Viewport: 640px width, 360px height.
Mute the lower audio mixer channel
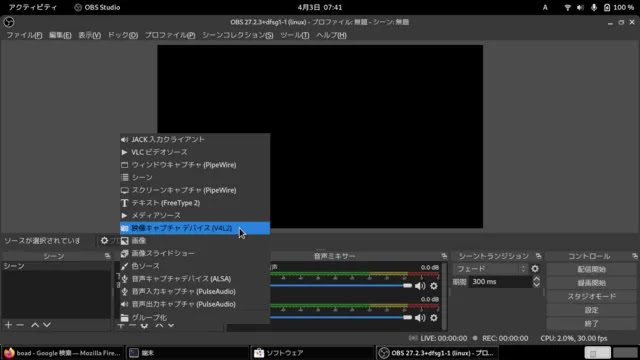[420, 318]
